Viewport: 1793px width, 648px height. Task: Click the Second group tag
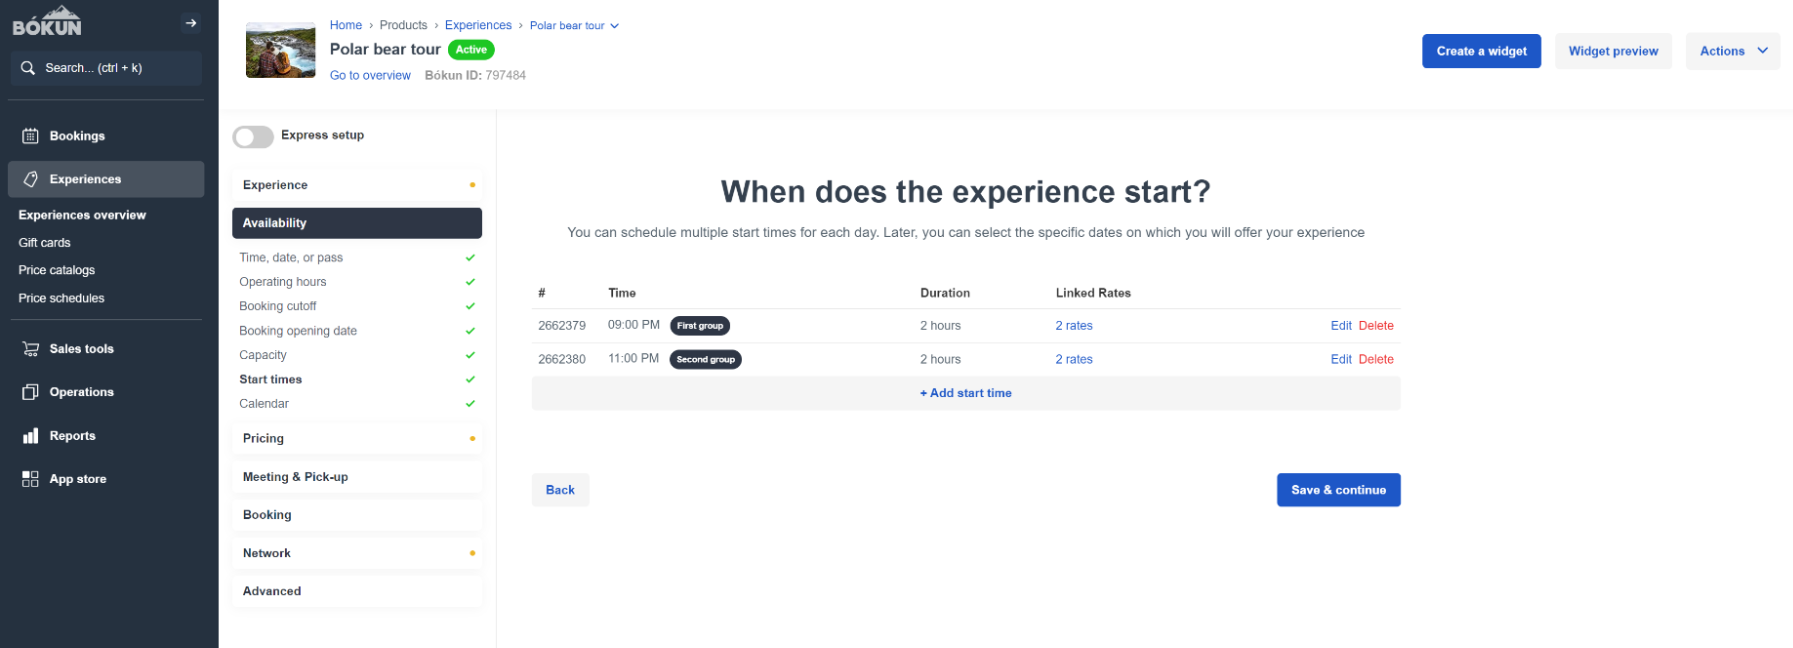pos(706,359)
